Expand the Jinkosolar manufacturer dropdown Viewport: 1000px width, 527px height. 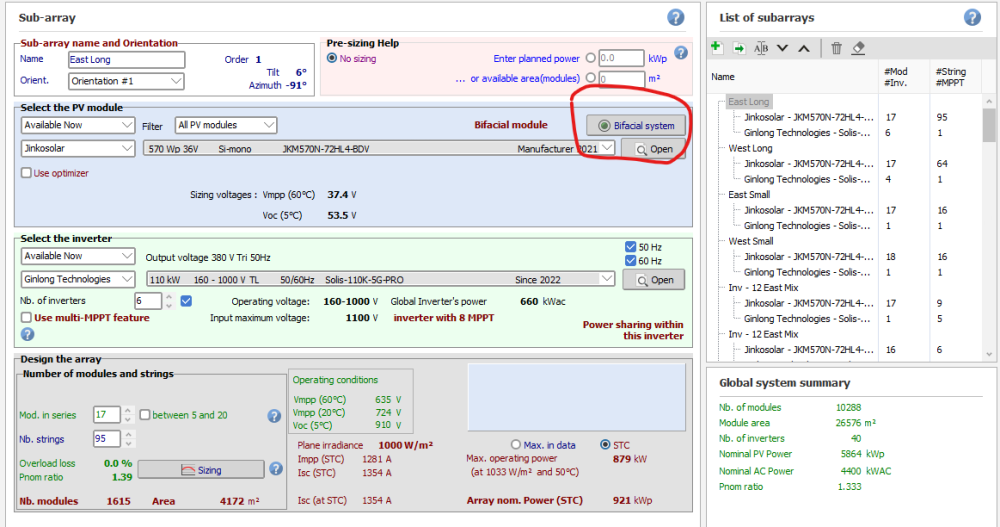(78, 148)
